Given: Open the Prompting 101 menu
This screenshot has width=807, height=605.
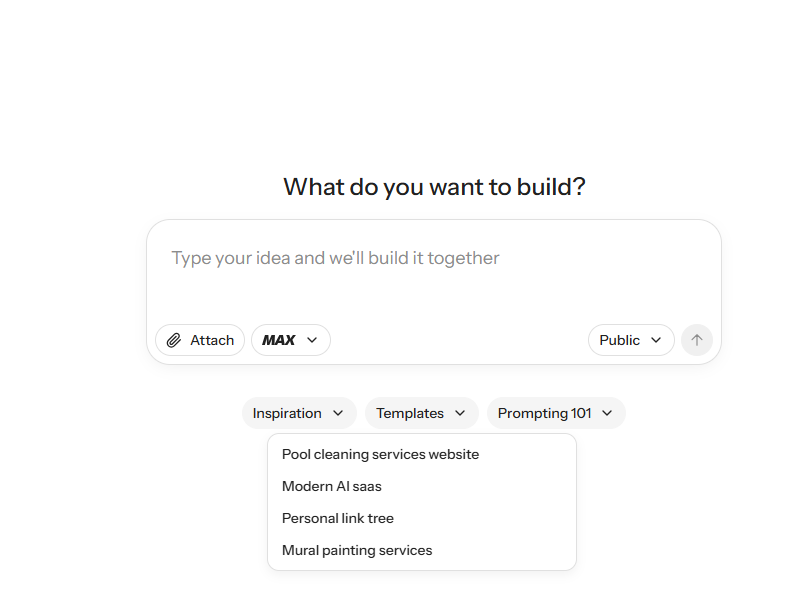Looking at the screenshot, I should click(556, 413).
